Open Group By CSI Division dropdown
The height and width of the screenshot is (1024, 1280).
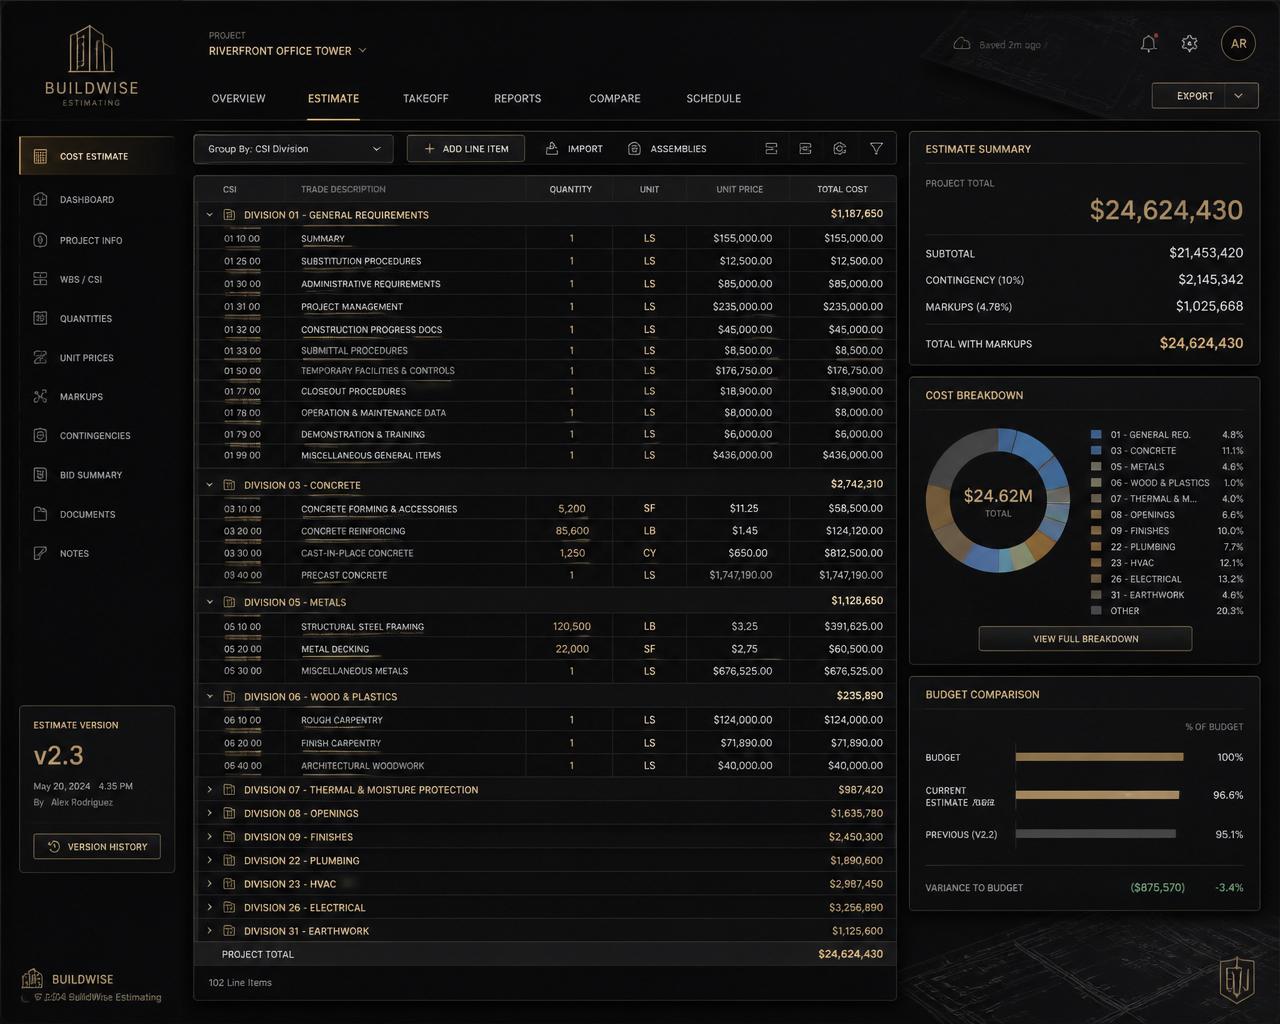294,149
